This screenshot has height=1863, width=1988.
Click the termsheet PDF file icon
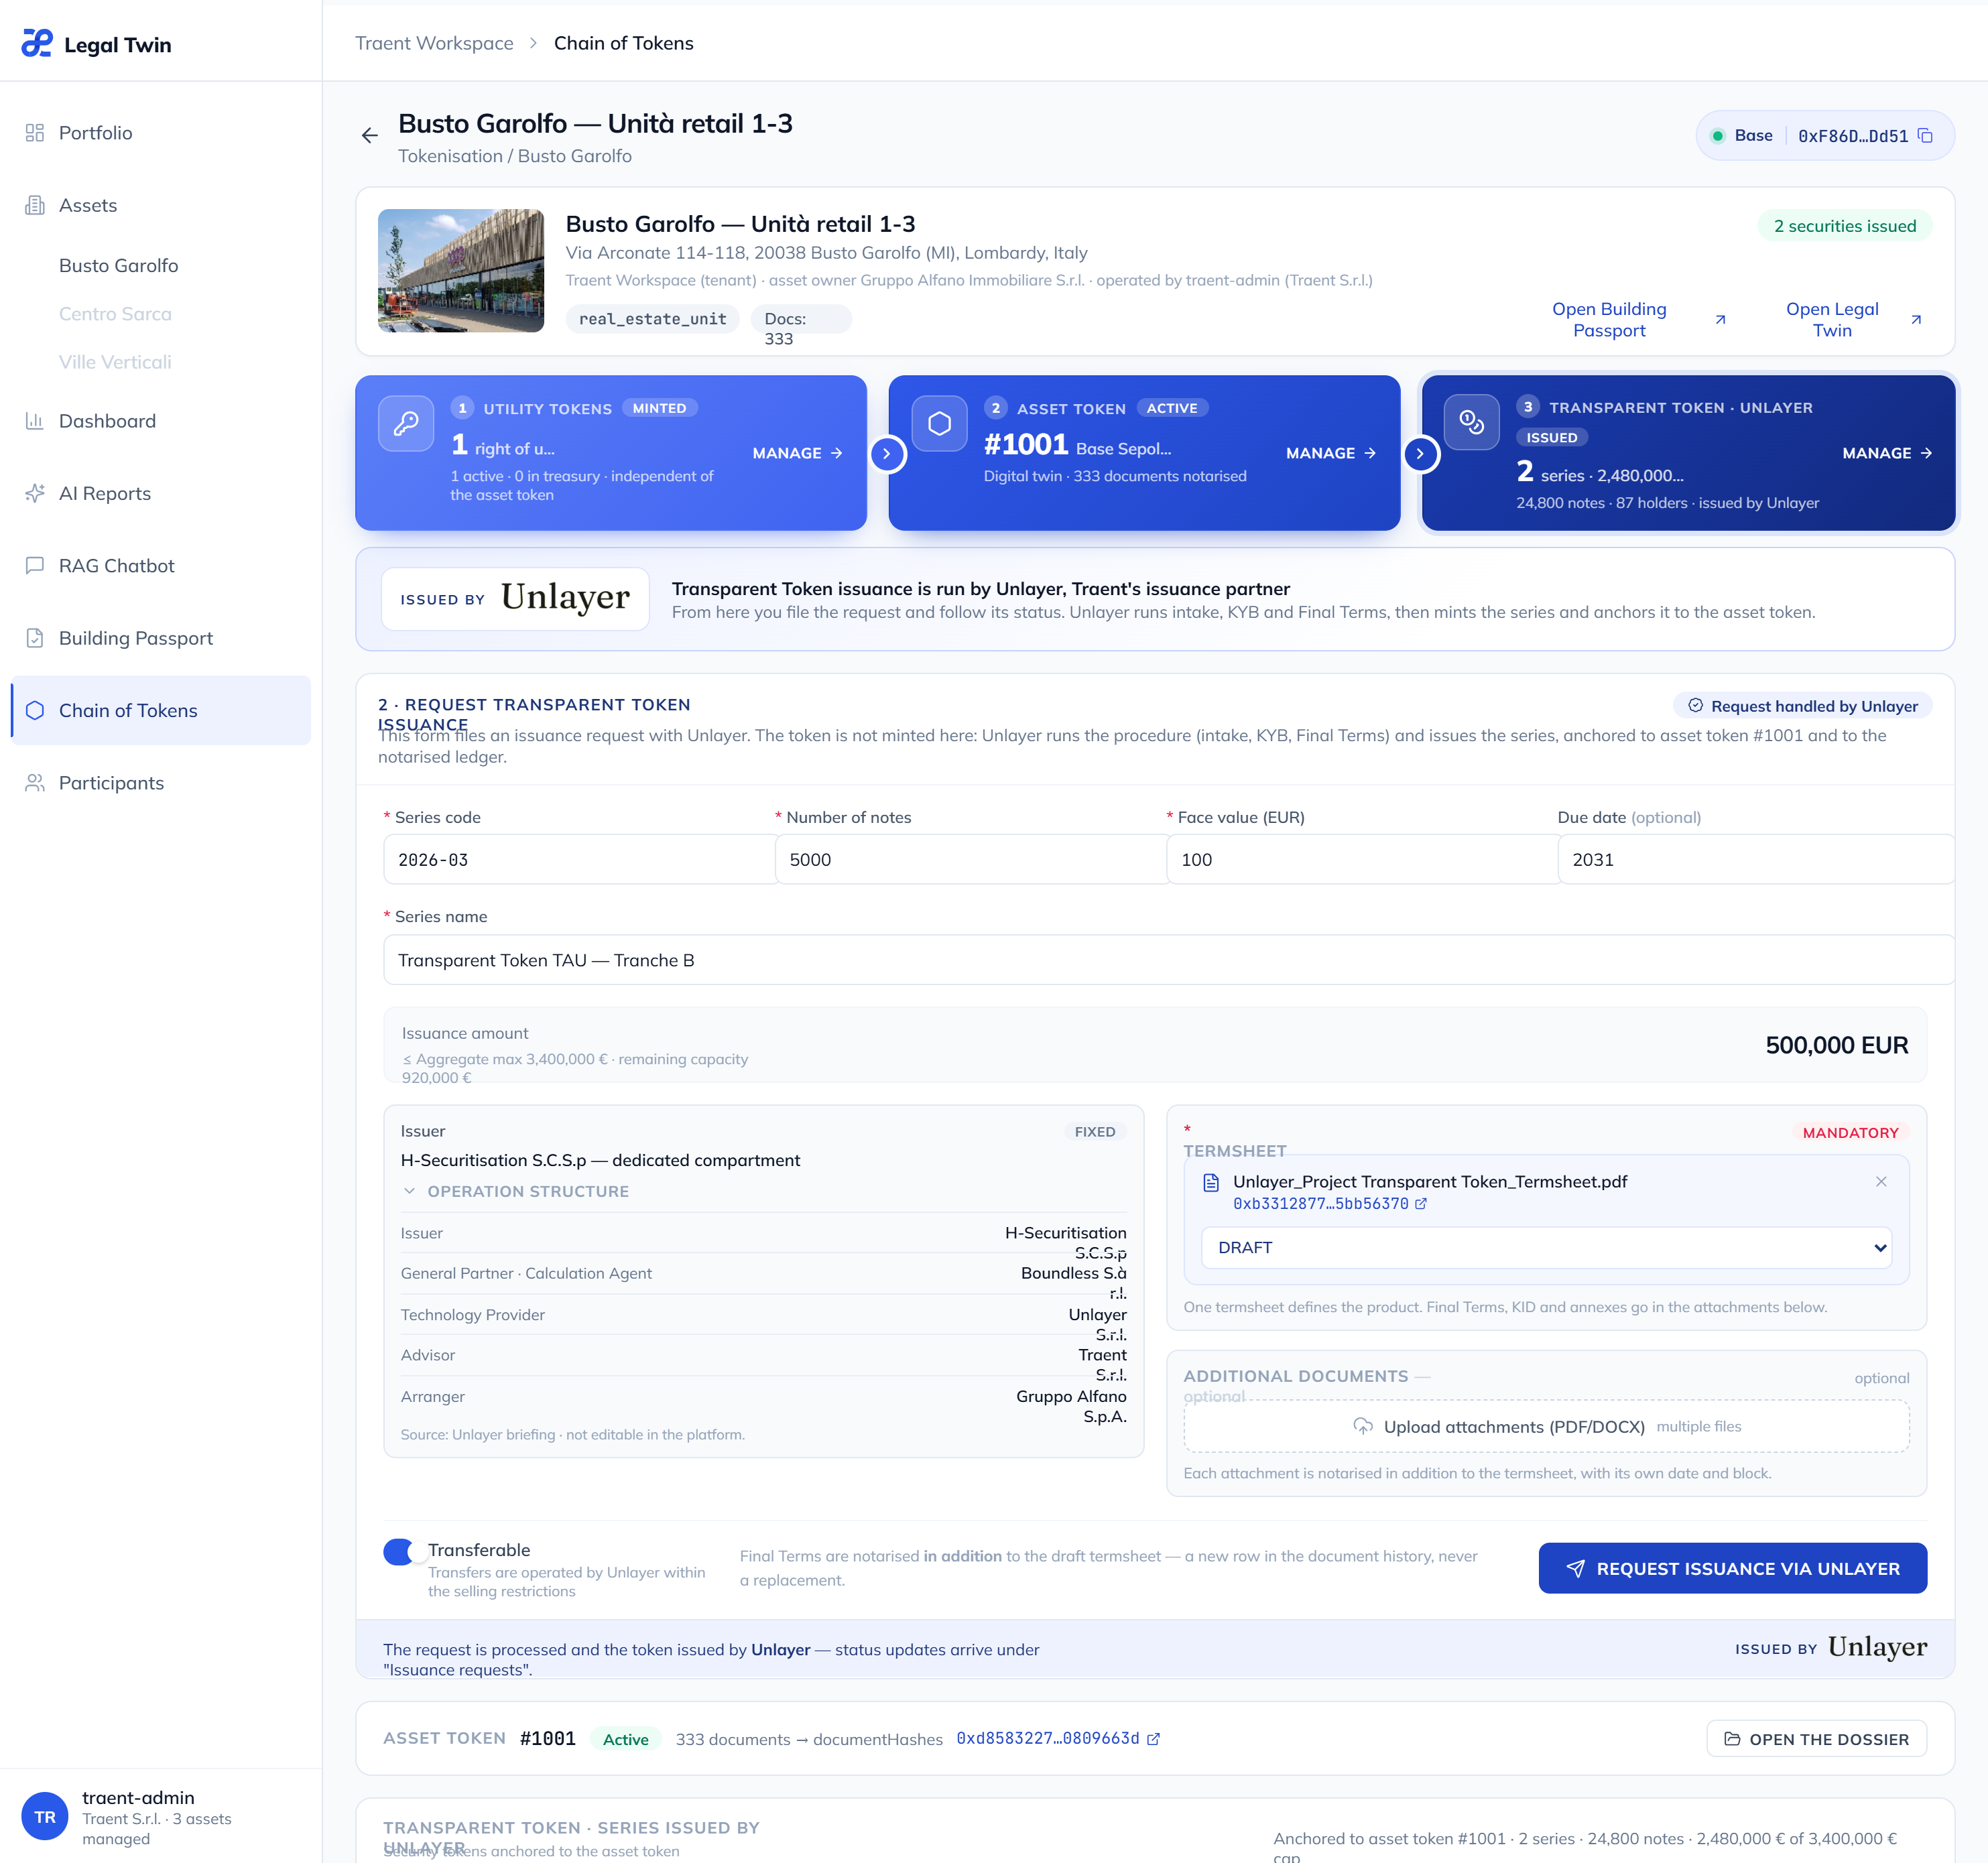1211,1183
